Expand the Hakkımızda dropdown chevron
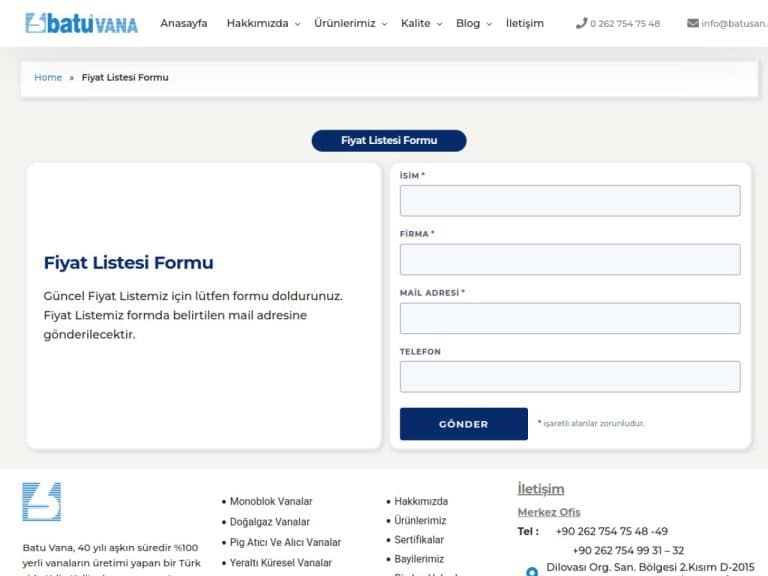This screenshot has width=768, height=576. pos(297,24)
